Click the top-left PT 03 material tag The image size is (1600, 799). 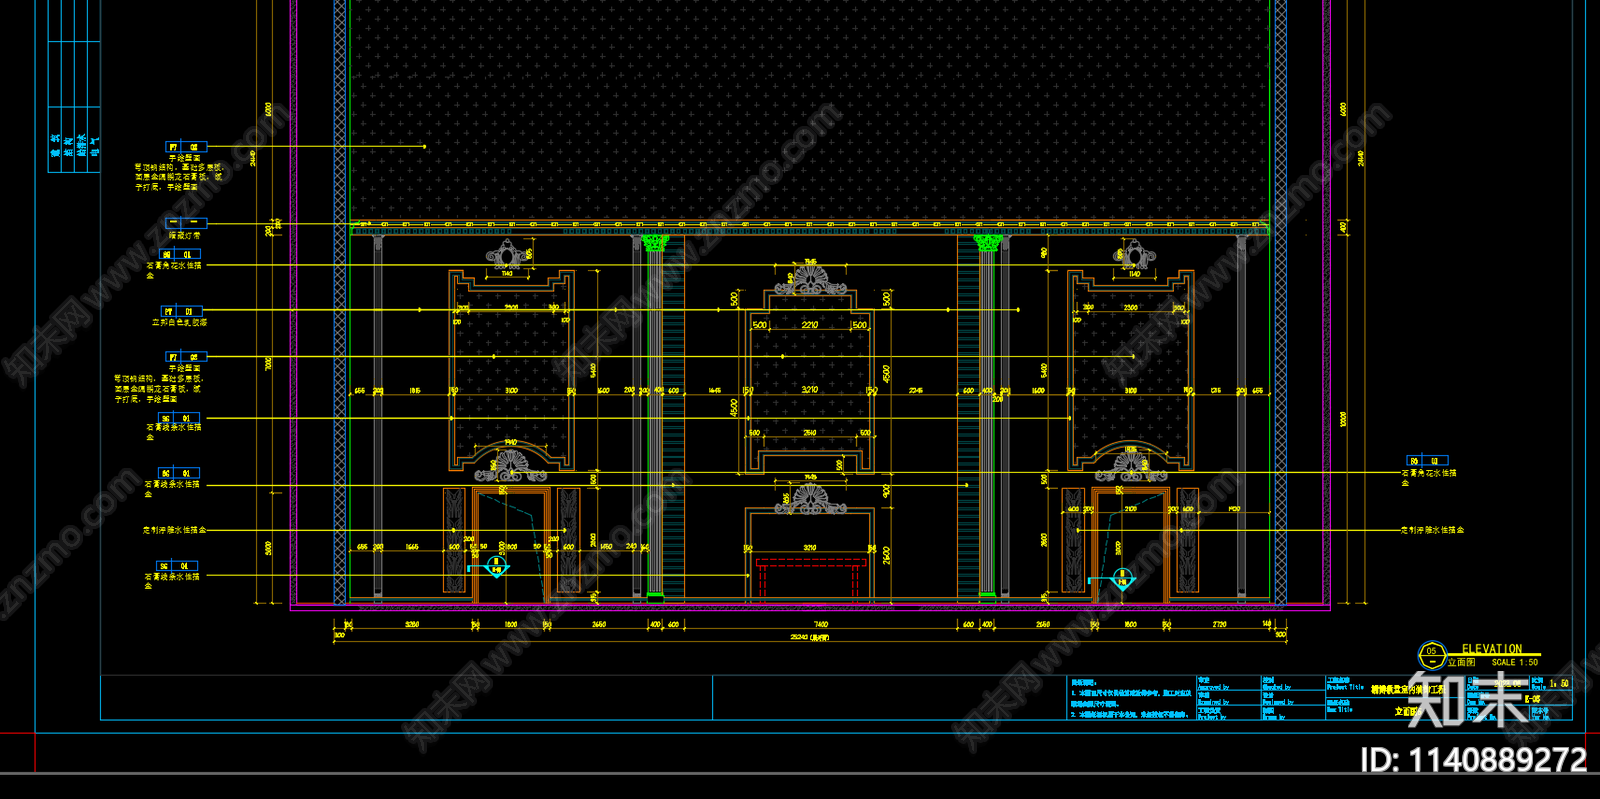pyautogui.click(x=185, y=147)
